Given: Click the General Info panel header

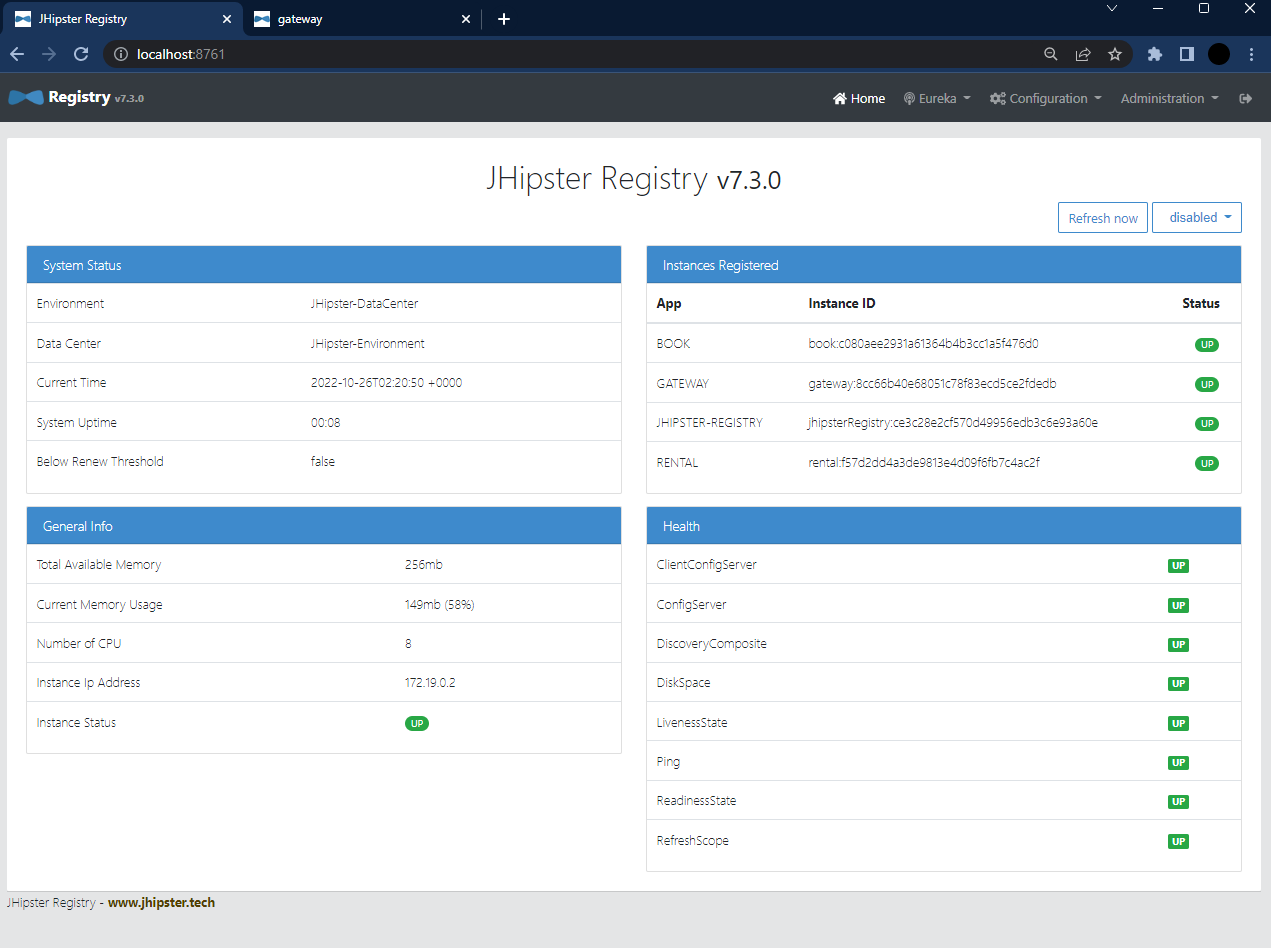Looking at the screenshot, I should 324,526.
